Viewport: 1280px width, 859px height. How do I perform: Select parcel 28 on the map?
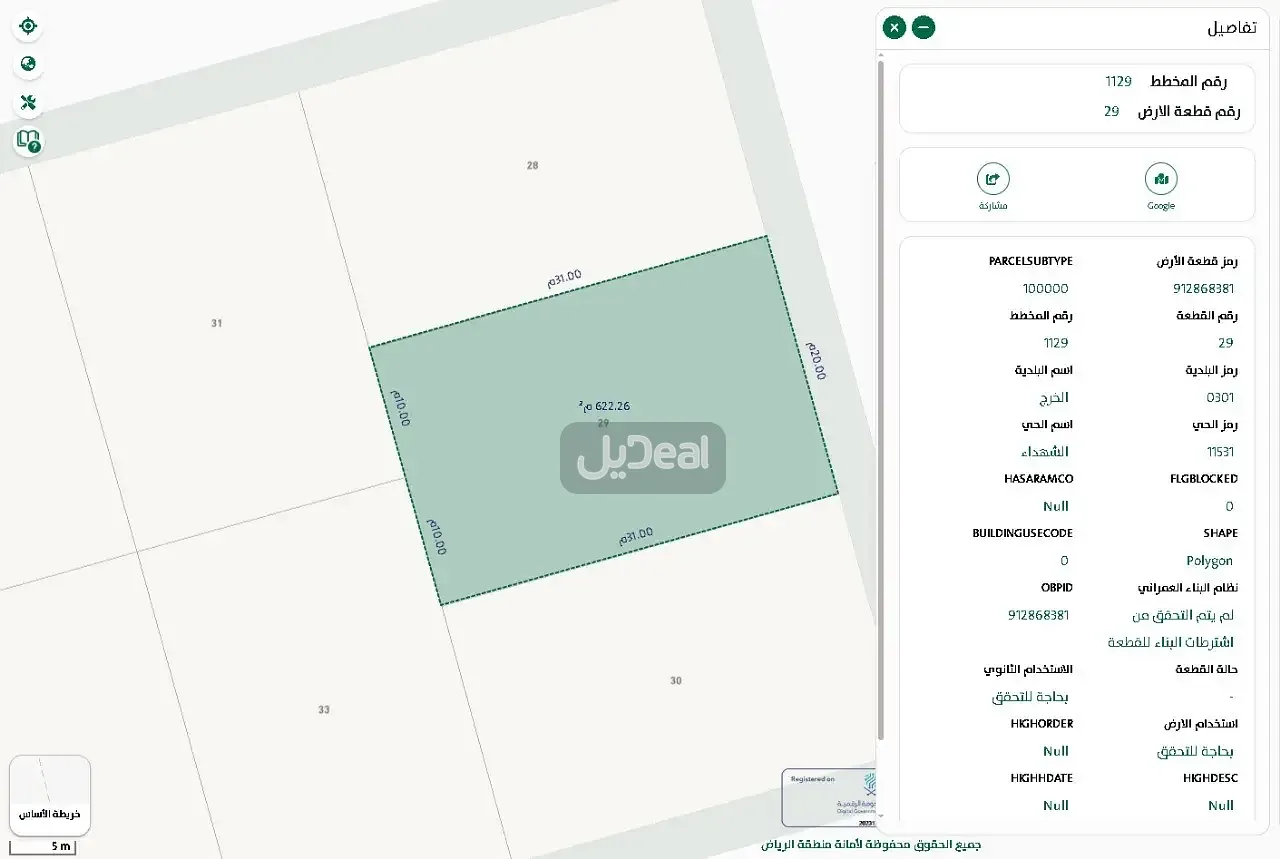pyautogui.click(x=532, y=165)
